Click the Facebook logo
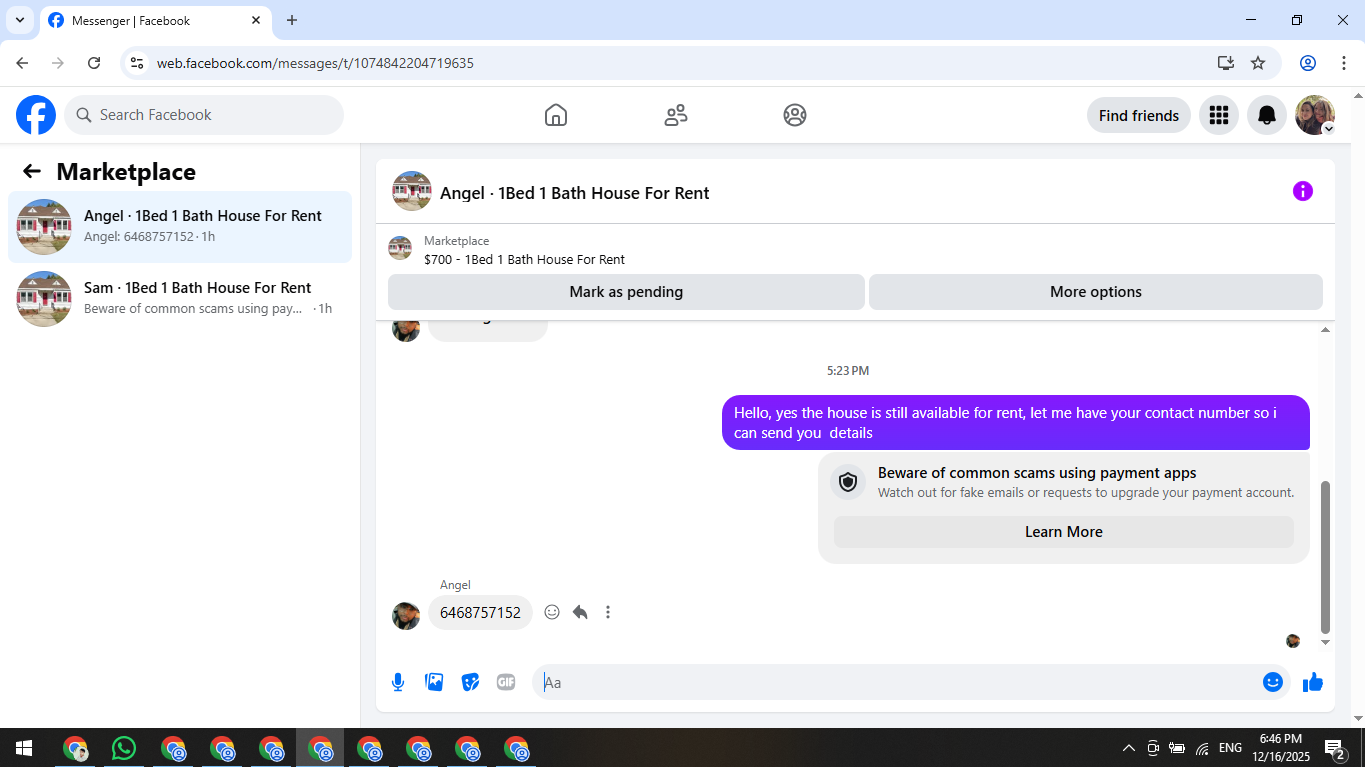The height and width of the screenshot is (767, 1365). click(x=36, y=115)
